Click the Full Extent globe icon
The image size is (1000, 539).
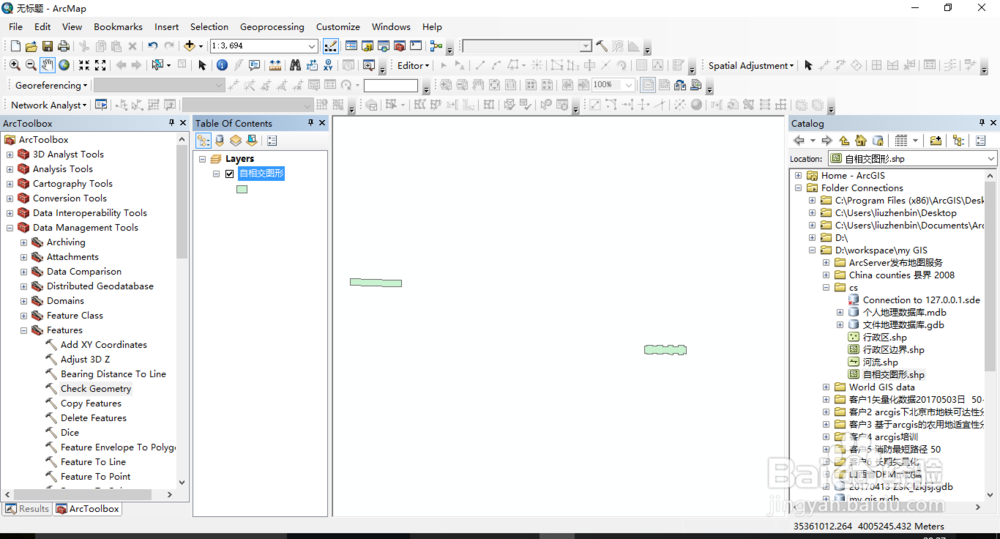(x=64, y=65)
